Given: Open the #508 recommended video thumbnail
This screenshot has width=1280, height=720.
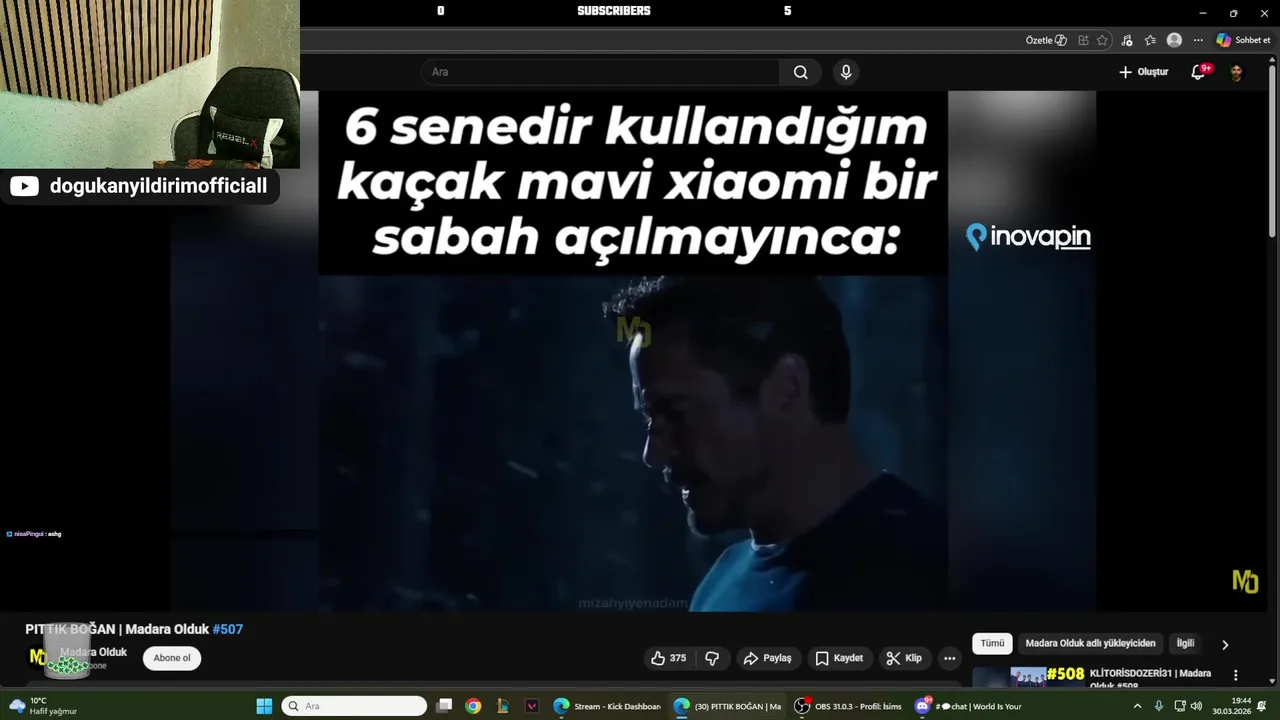Looking at the screenshot, I should [1027, 677].
